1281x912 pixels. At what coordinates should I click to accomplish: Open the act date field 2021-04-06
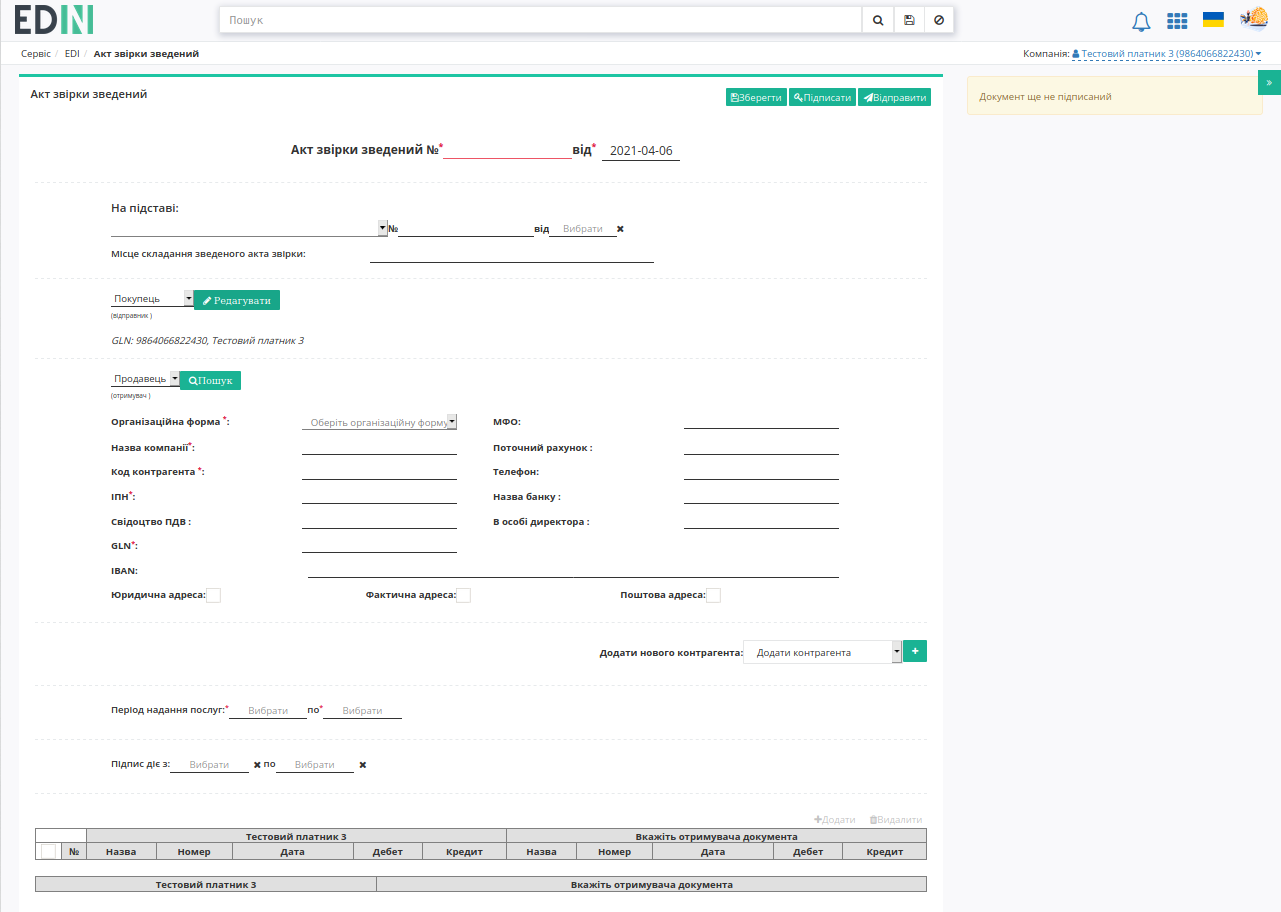pyautogui.click(x=641, y=151)
